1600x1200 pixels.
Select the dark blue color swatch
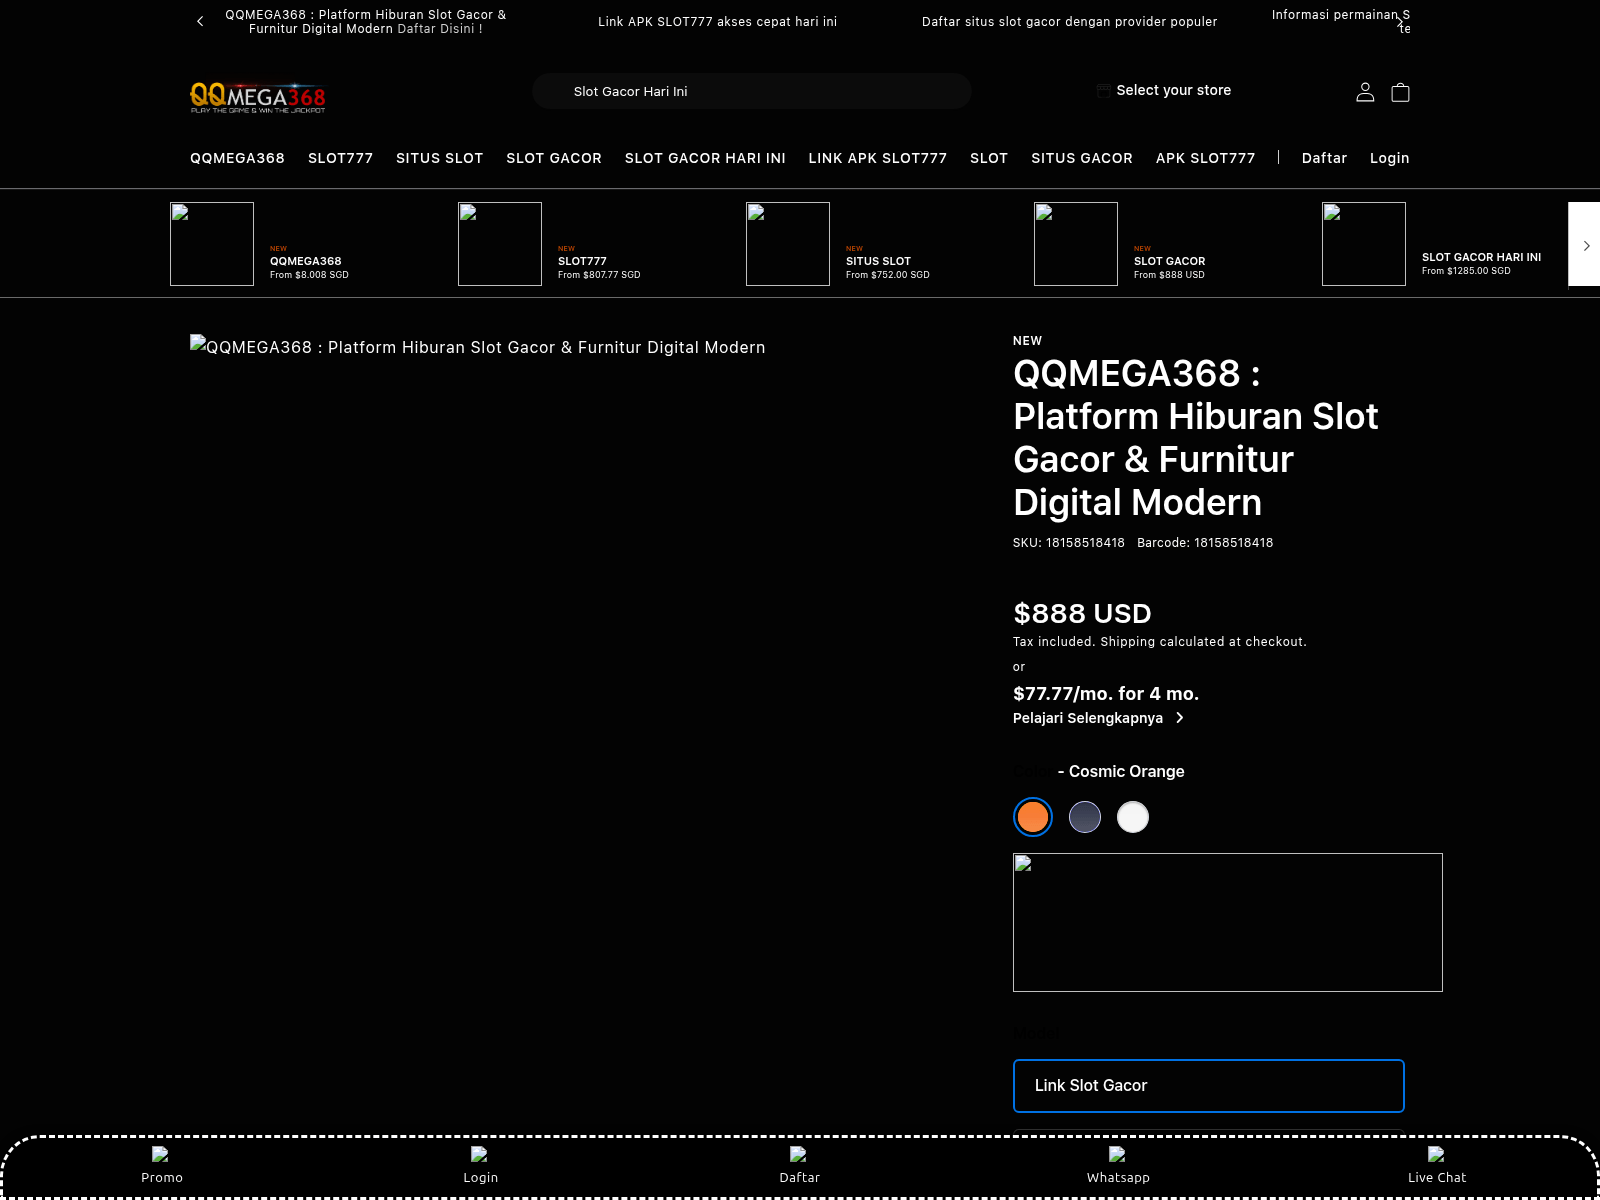click(x=1085, y=817)
